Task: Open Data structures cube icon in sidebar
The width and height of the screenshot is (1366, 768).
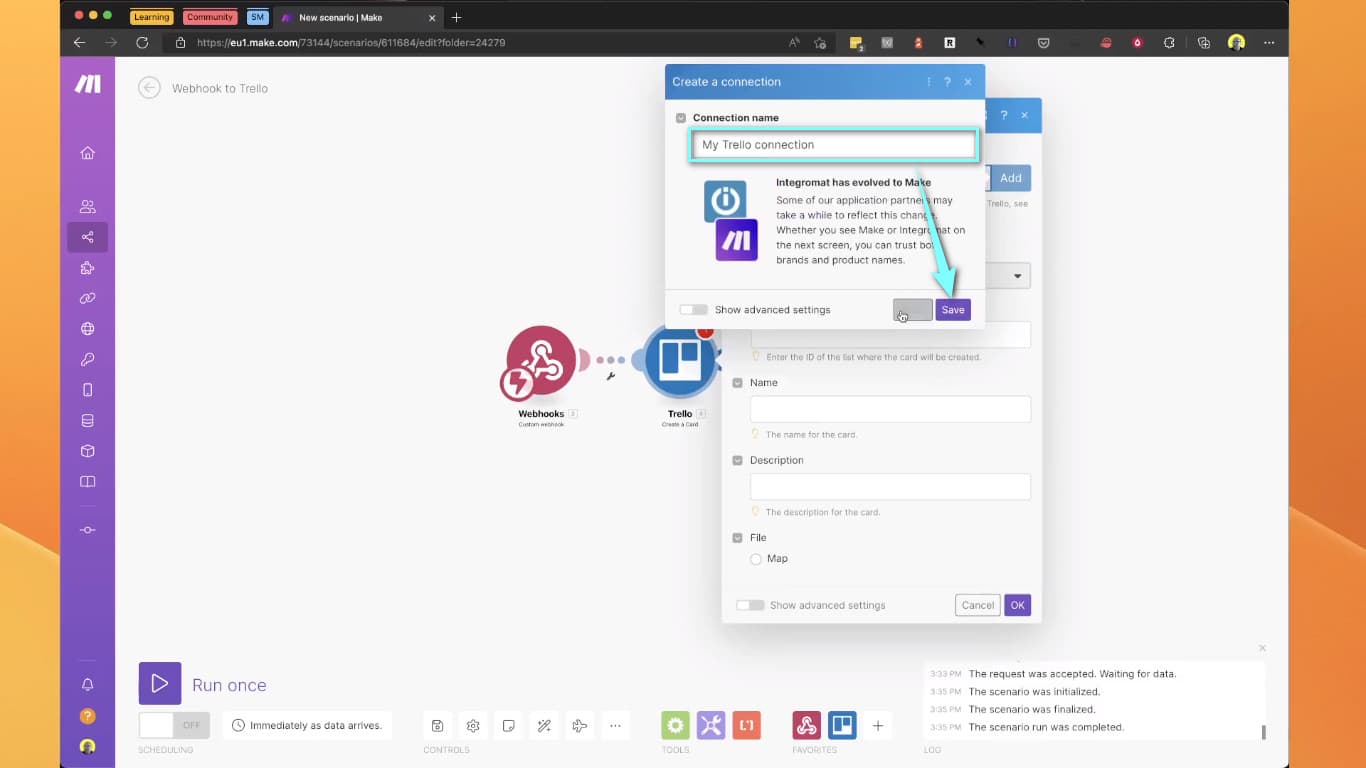Action: coord(88,451)
